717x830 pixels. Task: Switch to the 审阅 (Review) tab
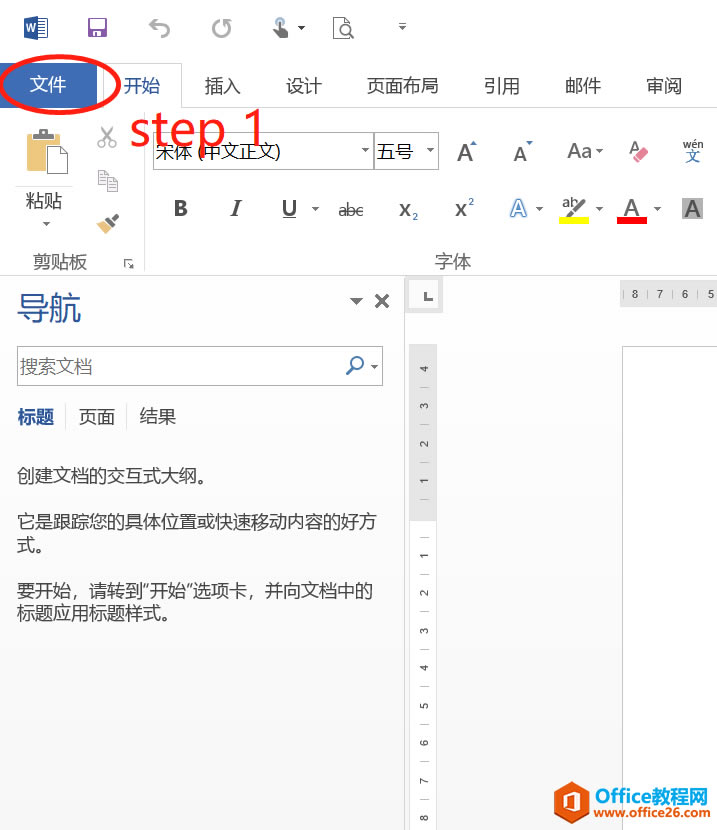tap(664, 86)
